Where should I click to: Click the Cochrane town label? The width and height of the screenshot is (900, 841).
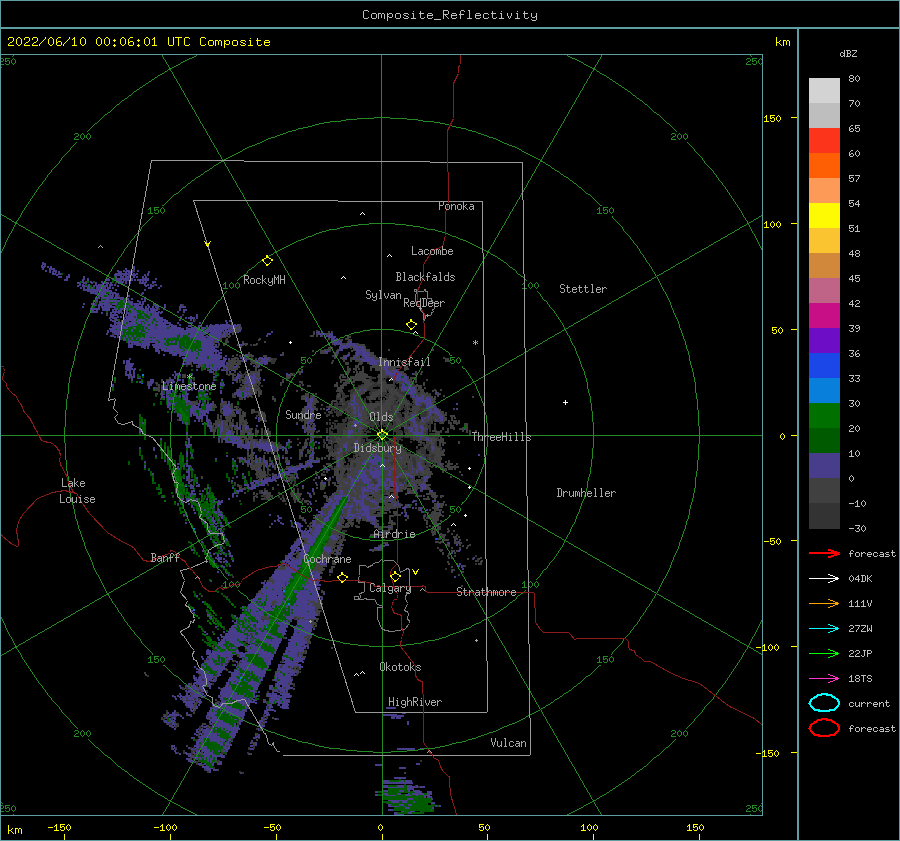coord(327,559)
